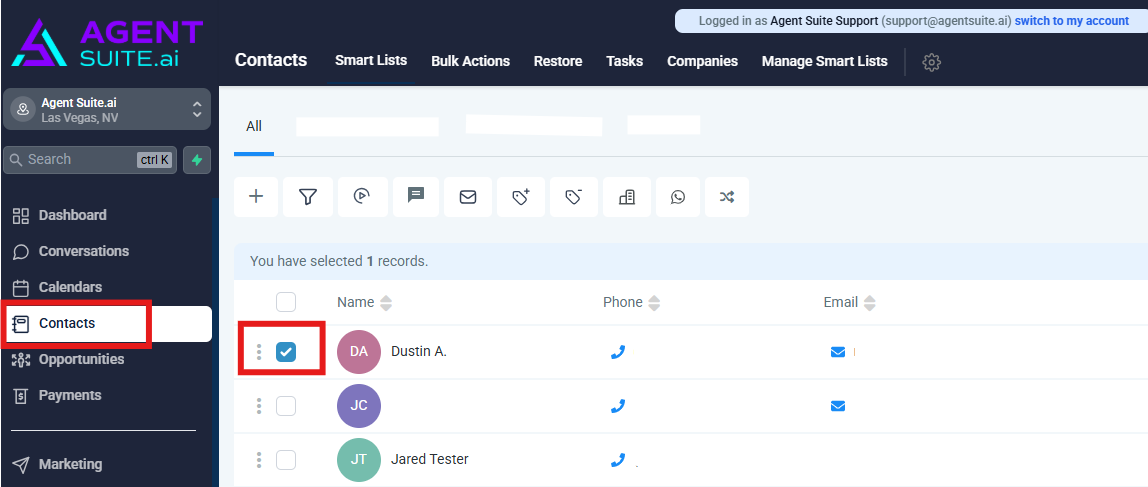
Task: Click the switch to my account link
Action: coord(1071,21)
